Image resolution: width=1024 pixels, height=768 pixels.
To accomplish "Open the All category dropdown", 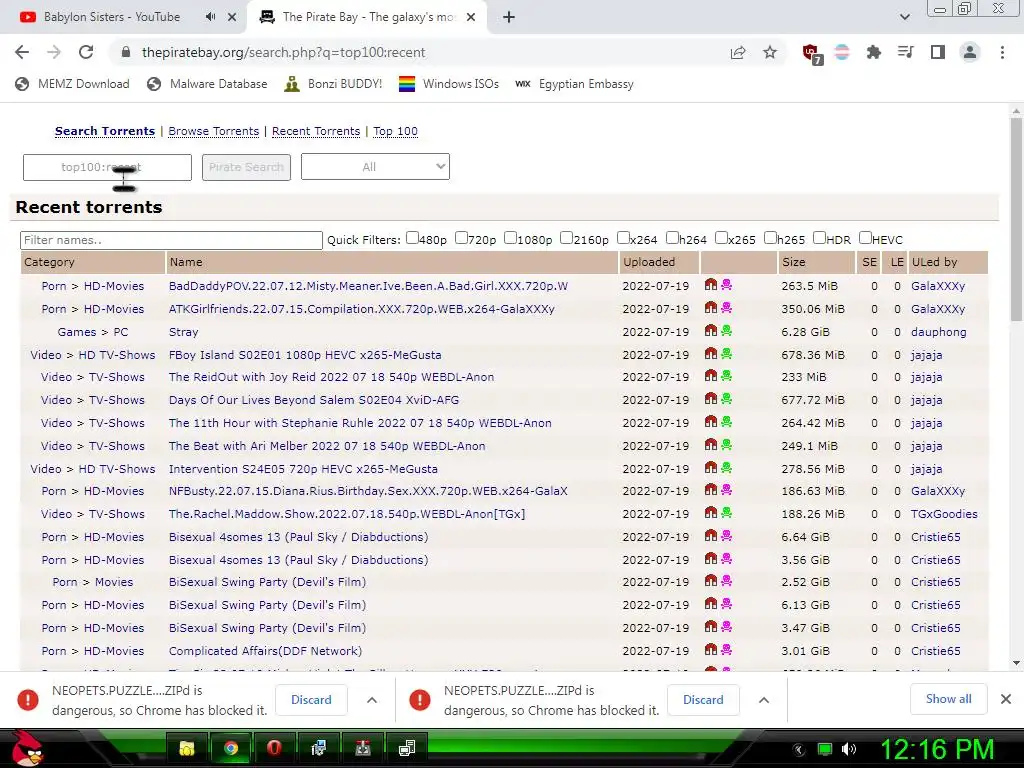I will tap(375, 167).
